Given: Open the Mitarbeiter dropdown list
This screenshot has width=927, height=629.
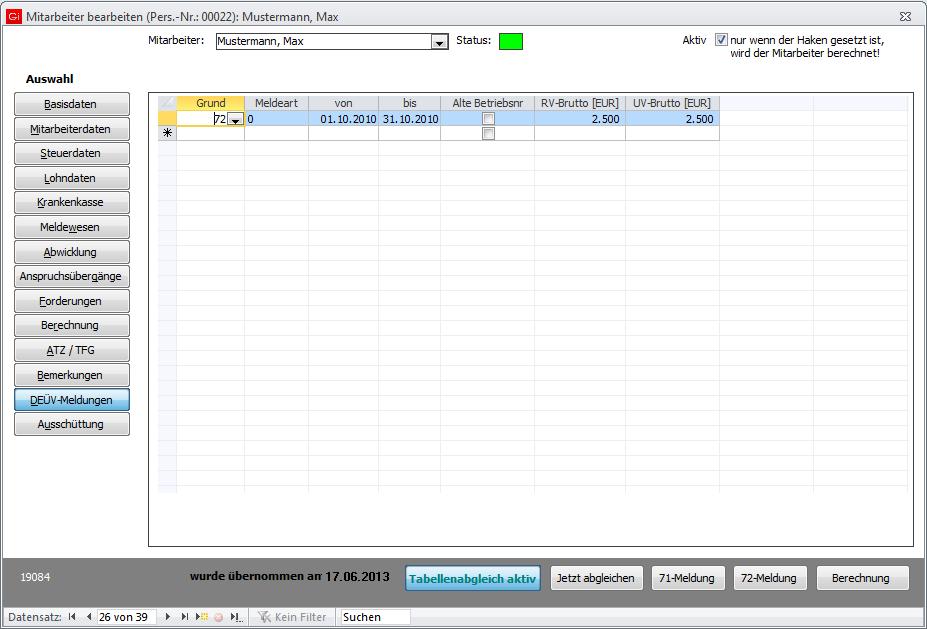Looking at the screenshot, I should [439, 42].
